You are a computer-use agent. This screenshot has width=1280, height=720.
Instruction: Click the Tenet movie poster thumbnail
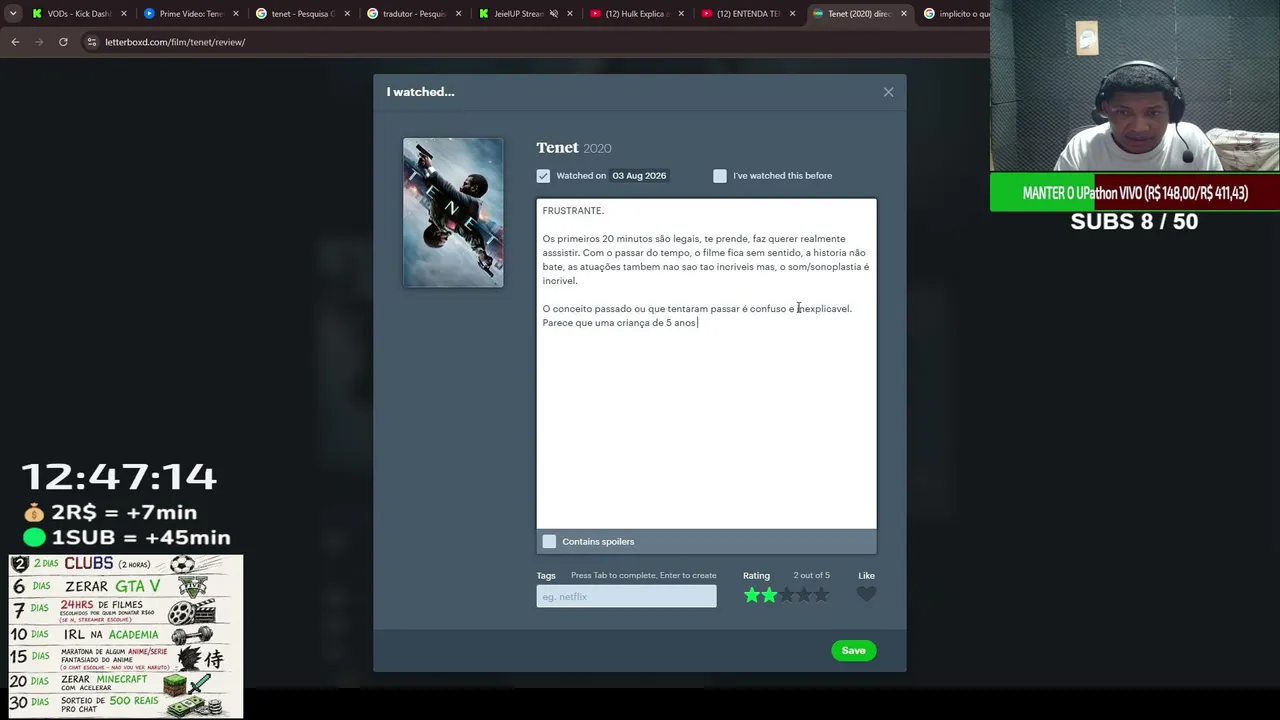pos(453,213)
